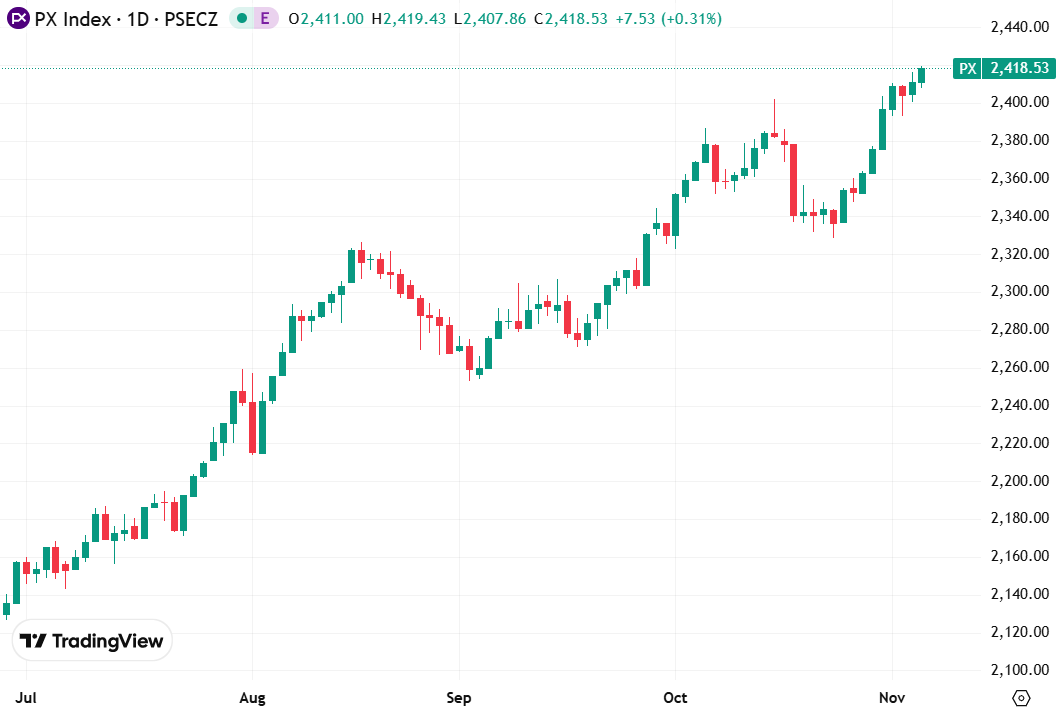Click the green current price label on price axis
1059x713 pixels.
pyautogui.click(x=1019, y=68)
